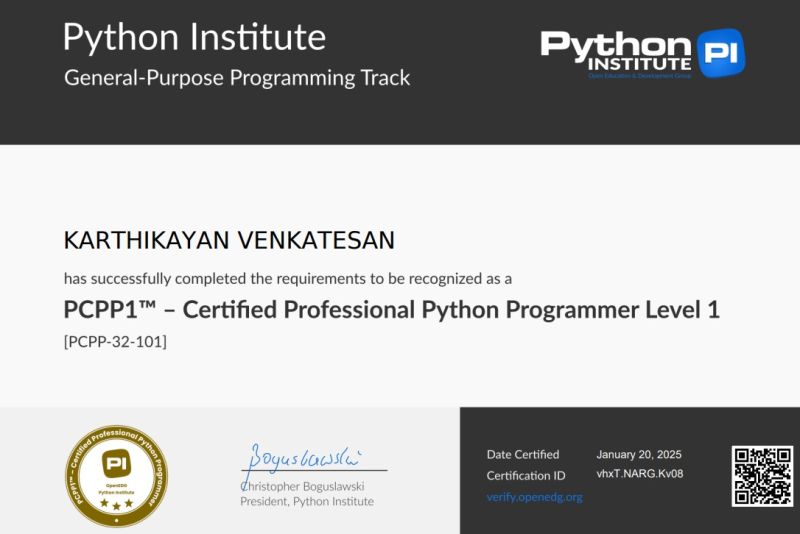Select the name Karthikayan Venkatesan
This screenshot has width=800, height=534.
click(x=229, y=240)
